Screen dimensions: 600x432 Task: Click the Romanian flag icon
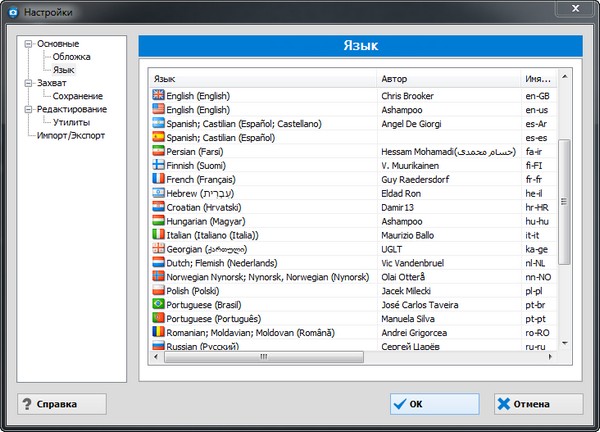coord(157,331)
